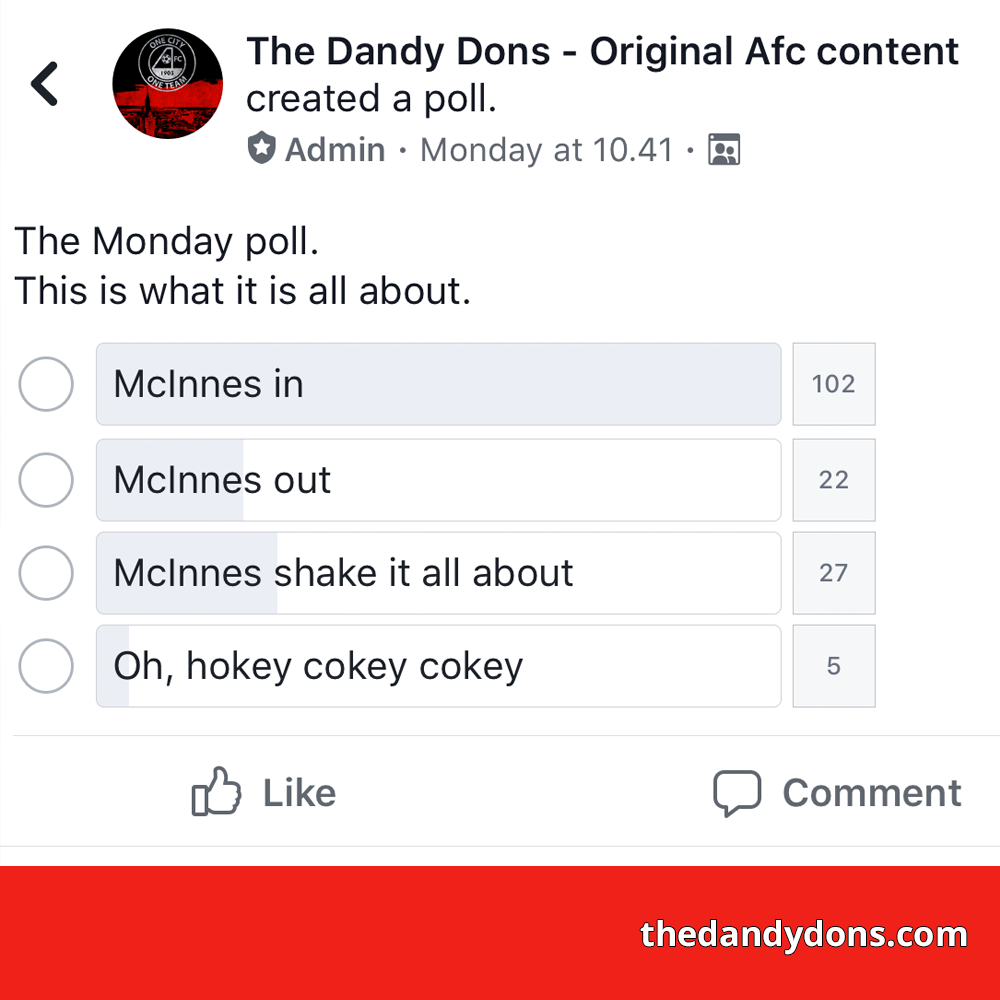Open the 5 votes count box
The height and width of the screenshot is (1000, 1000).
click(x=834, y=666)
